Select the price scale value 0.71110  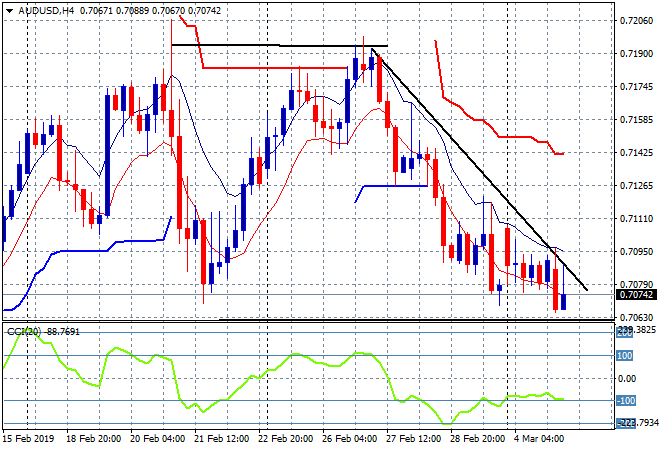pos(636,218)
